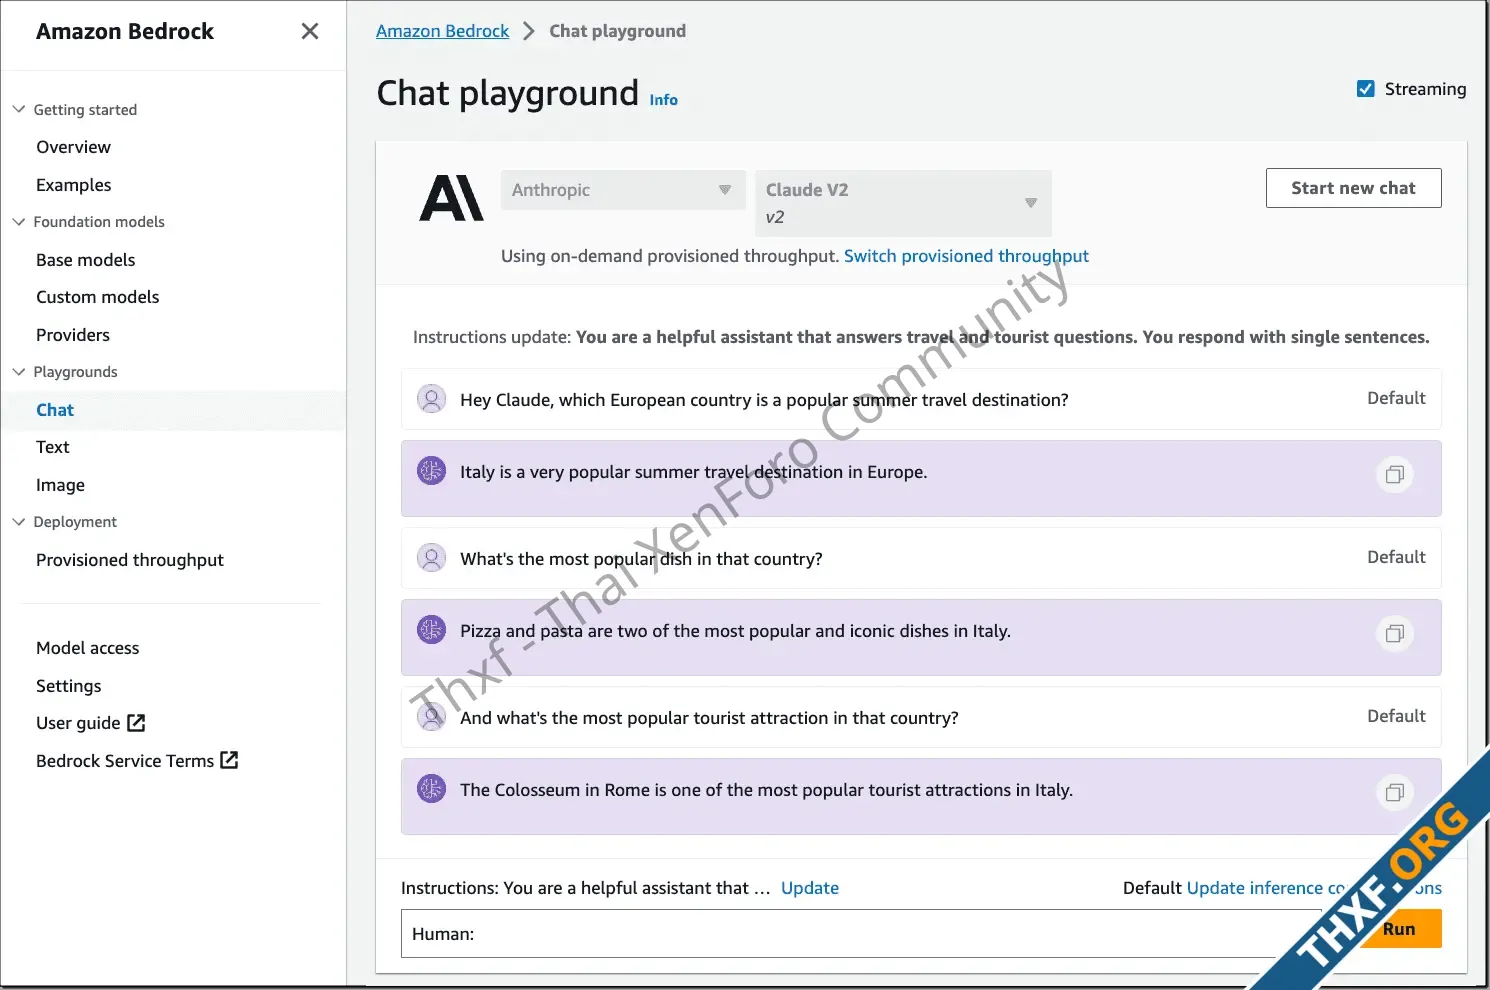This screenshot has width=1490, height=990.
Task: Click Update inference configurations link
Action: point(1313,888)
